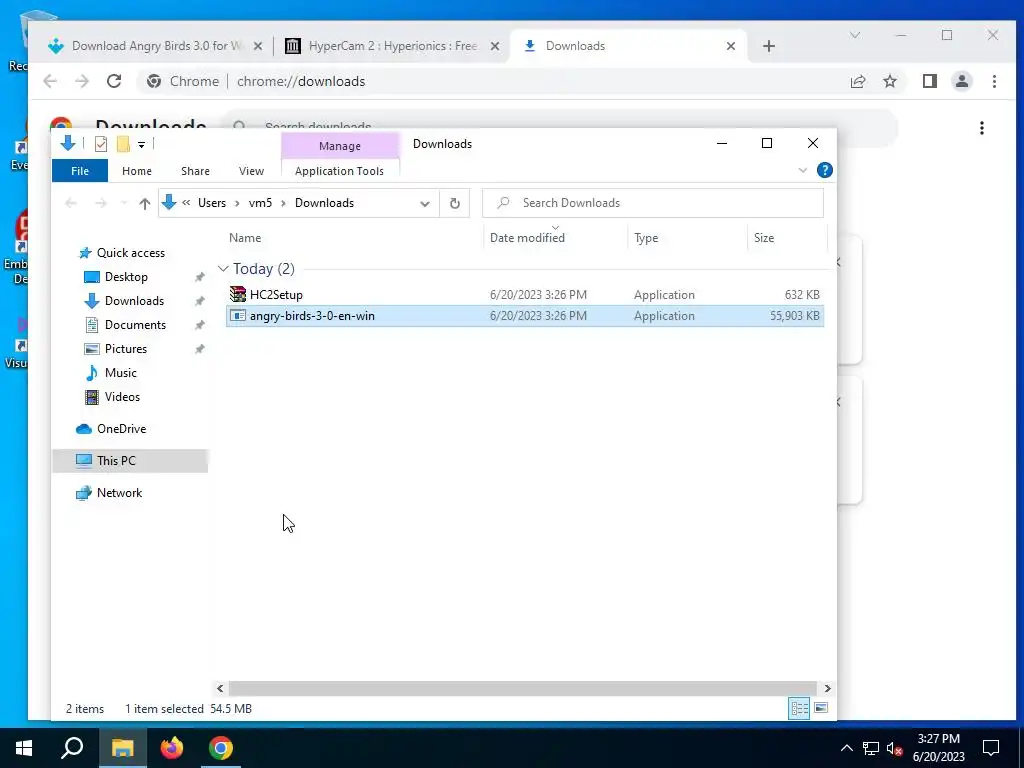Open Customize Quick Access Toolbar dropdown
Image resolution: width=1024 pixels, height=768 pixels.
(141, 144)
